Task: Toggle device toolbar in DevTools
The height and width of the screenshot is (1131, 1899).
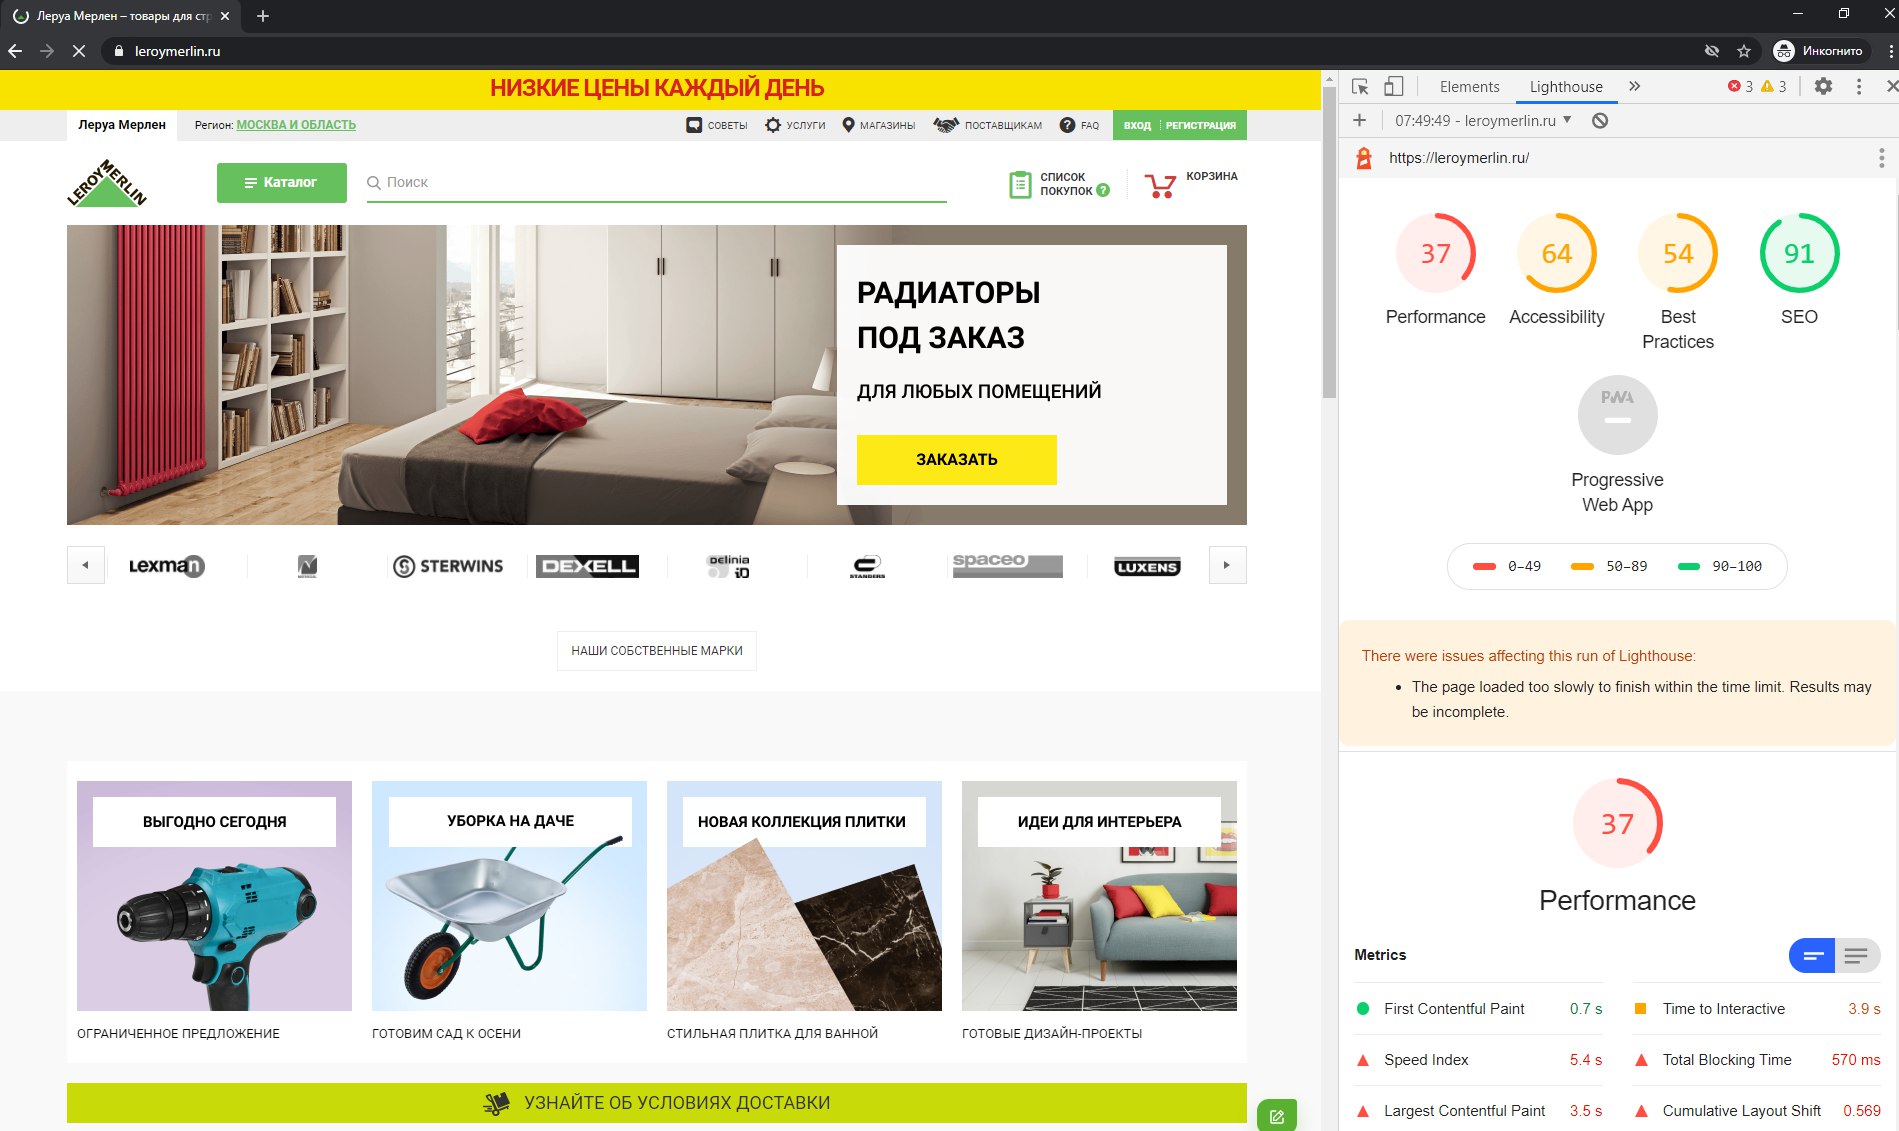Action: click(x=1393, y=87)
